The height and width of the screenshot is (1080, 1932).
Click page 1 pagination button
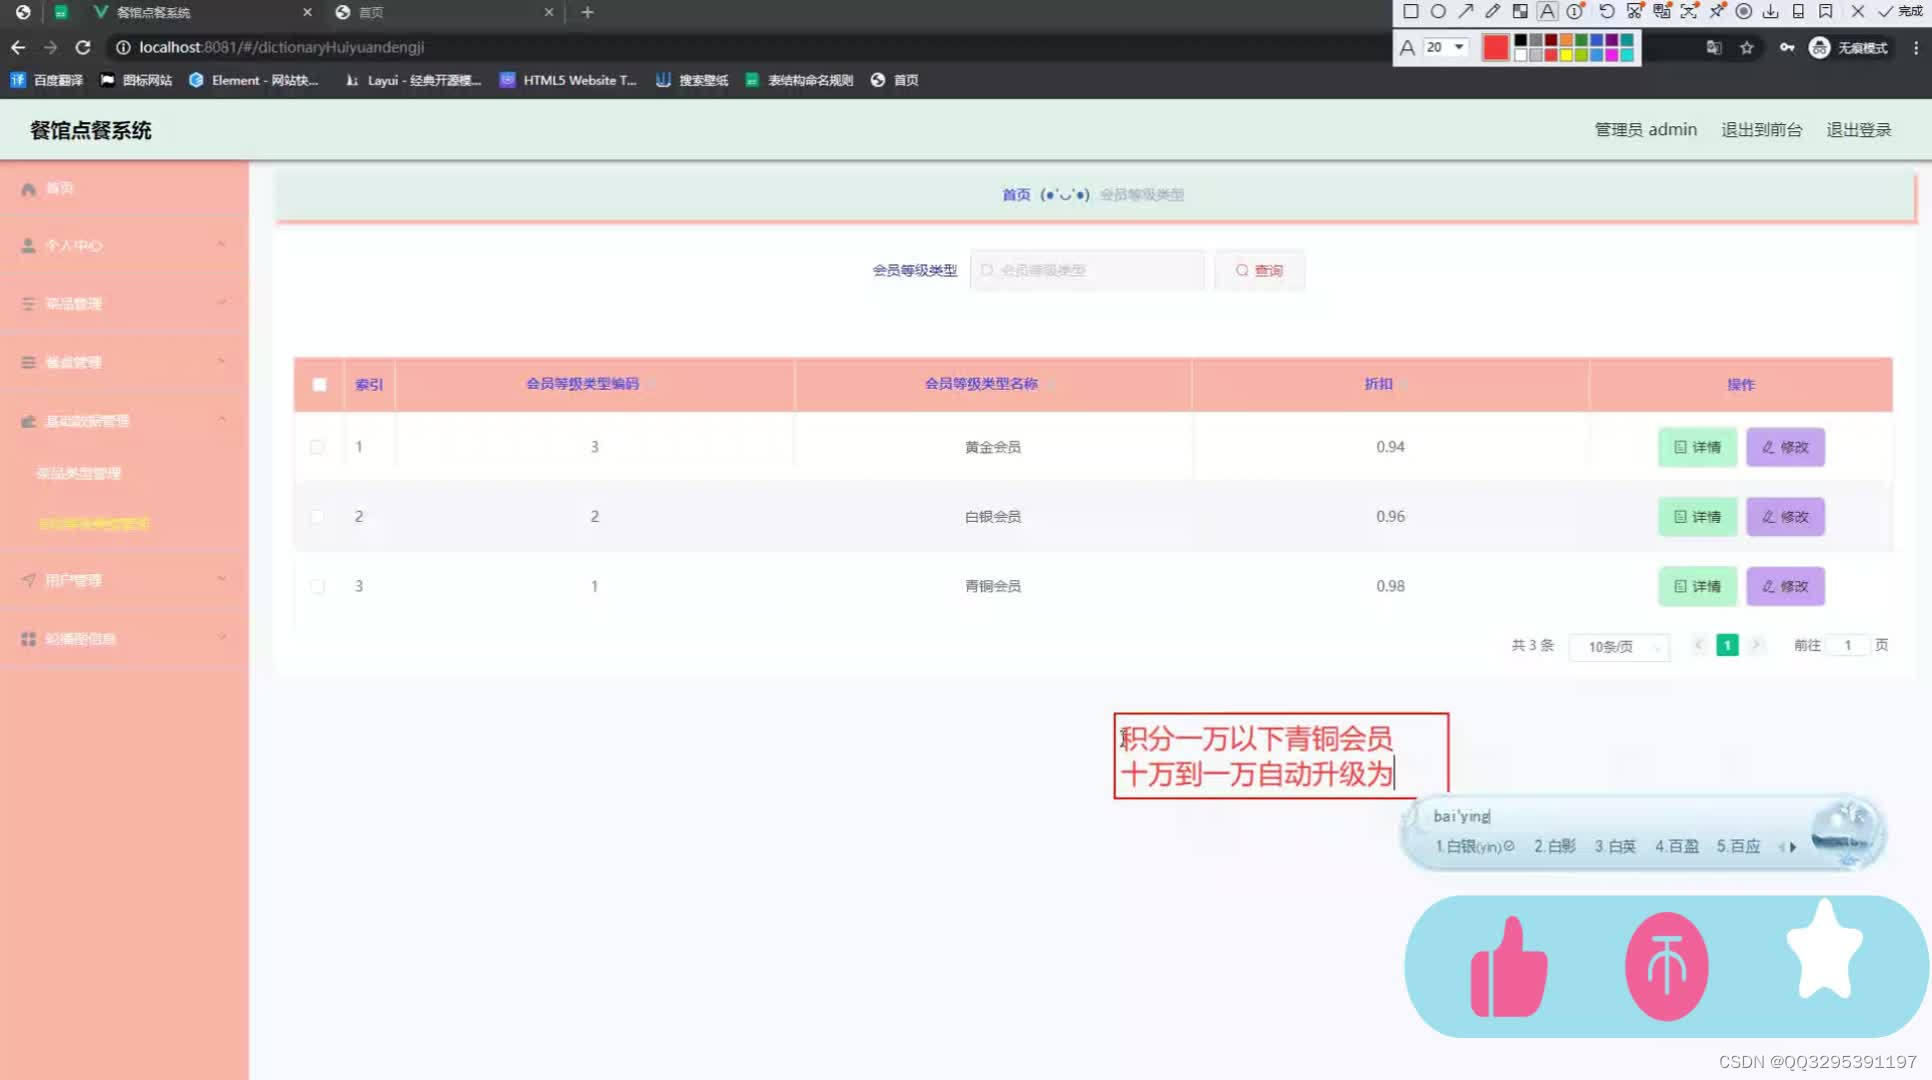tap(1727, 645)
